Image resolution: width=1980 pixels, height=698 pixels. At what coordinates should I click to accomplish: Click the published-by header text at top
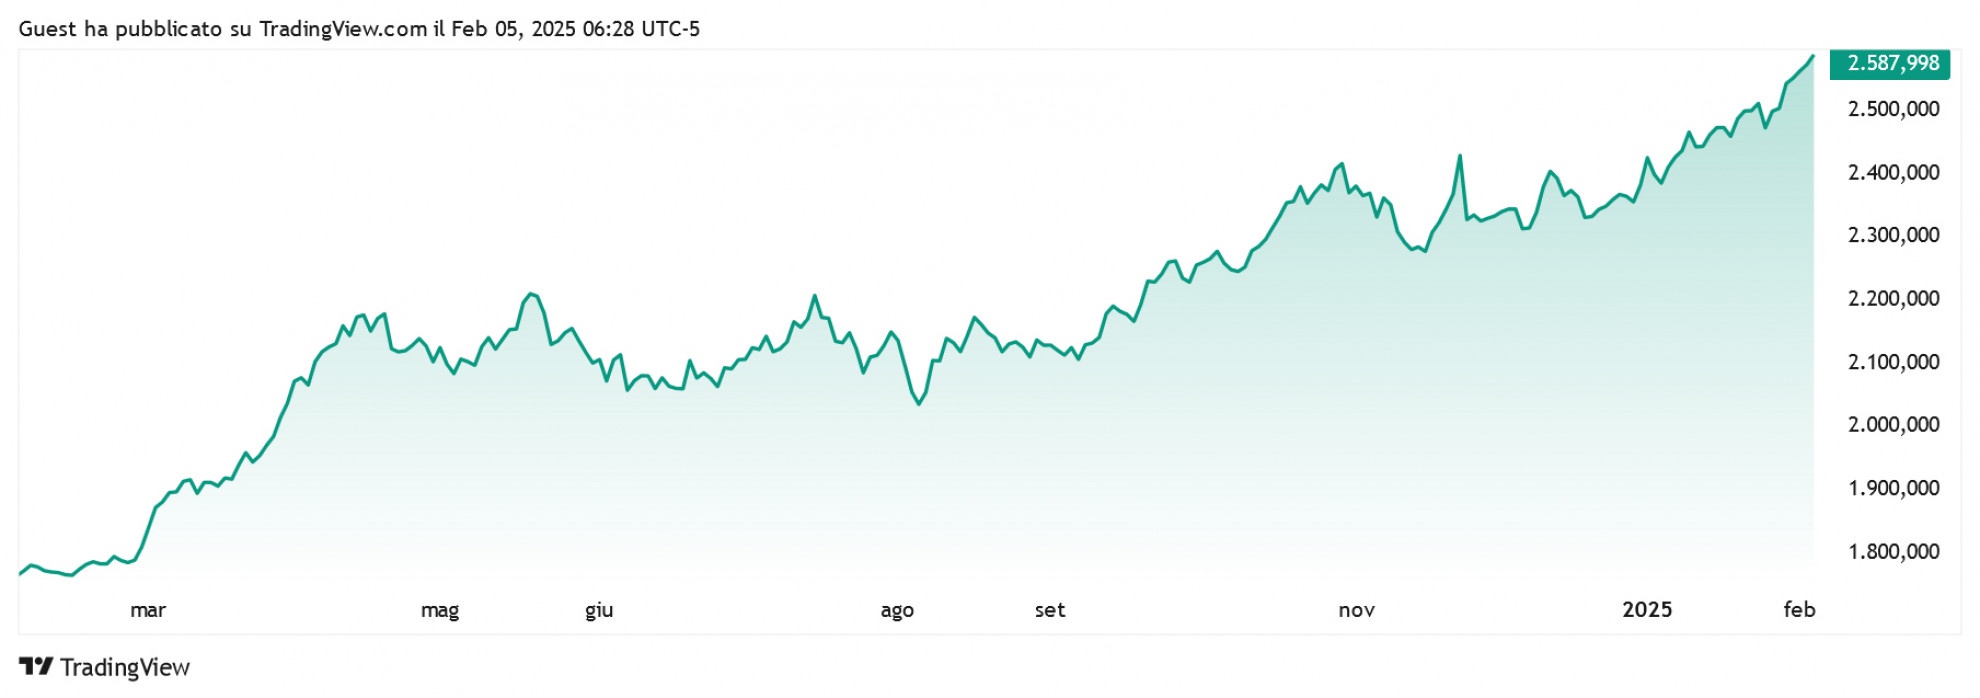coord(359,29)
